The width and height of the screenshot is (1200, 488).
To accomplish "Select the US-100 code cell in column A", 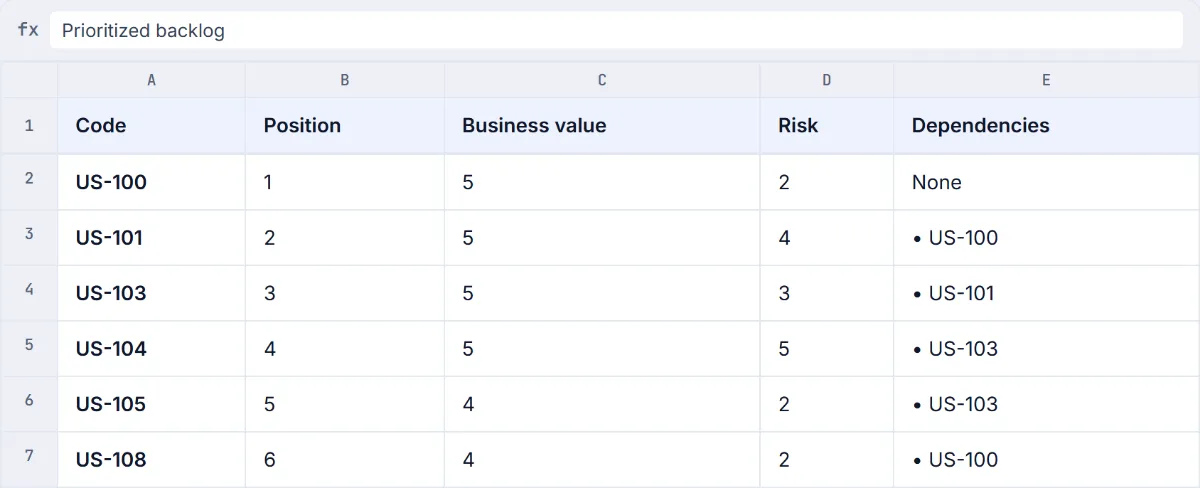I will pyautogui.click(x=151, y=182).
